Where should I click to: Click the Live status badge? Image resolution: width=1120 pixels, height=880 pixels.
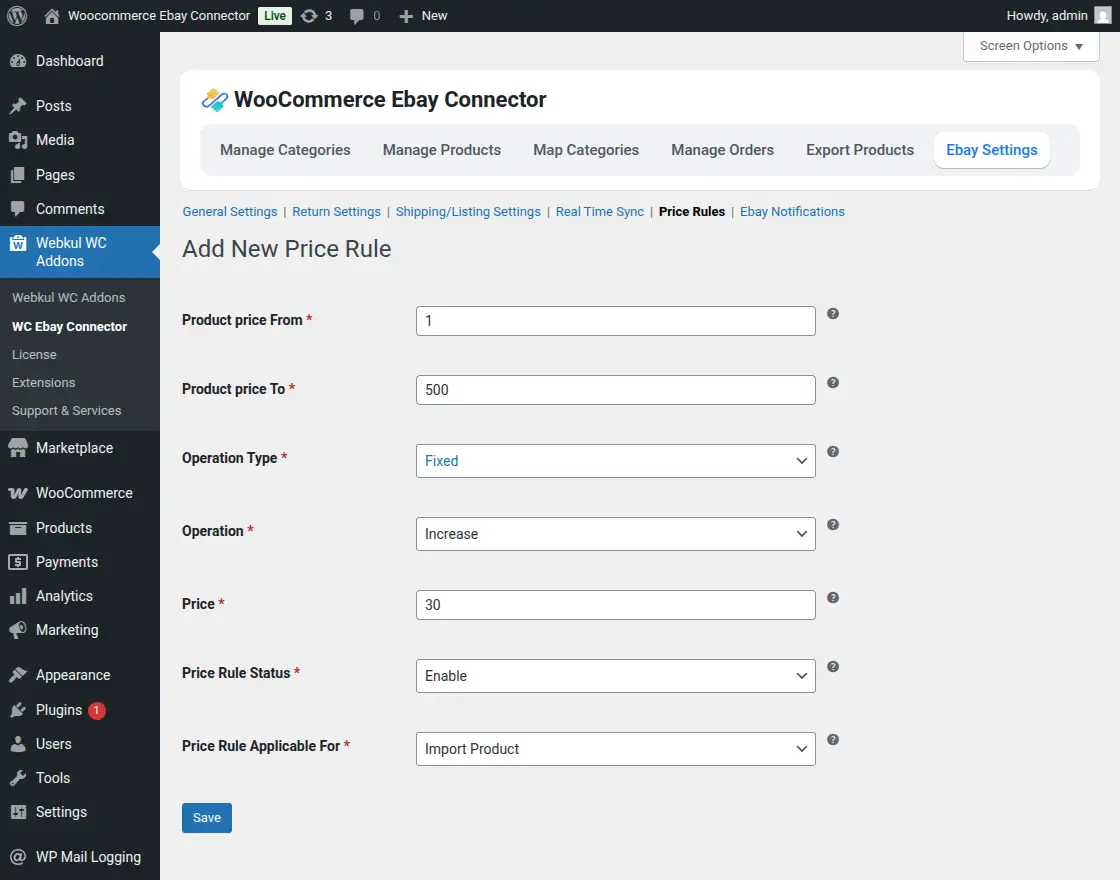[x=275, y=16]
